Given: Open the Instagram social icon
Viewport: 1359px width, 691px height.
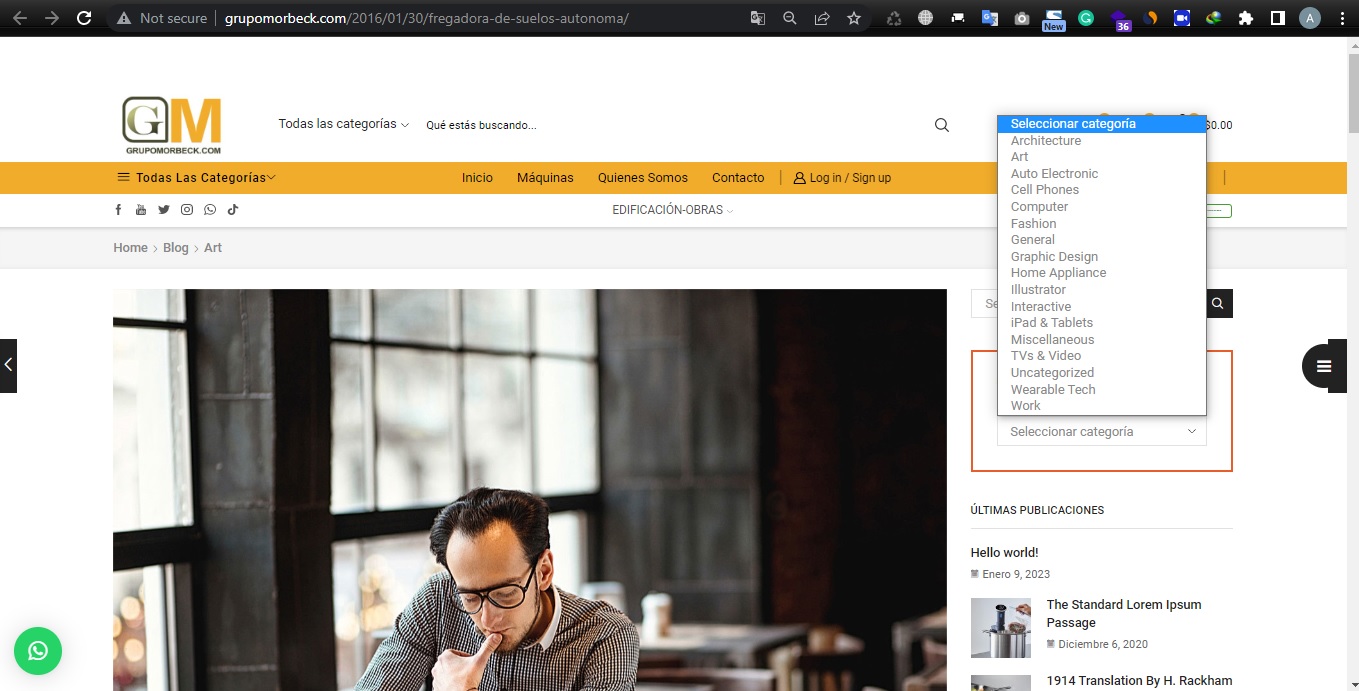Looking at the screenshot, I should [187, 210].
